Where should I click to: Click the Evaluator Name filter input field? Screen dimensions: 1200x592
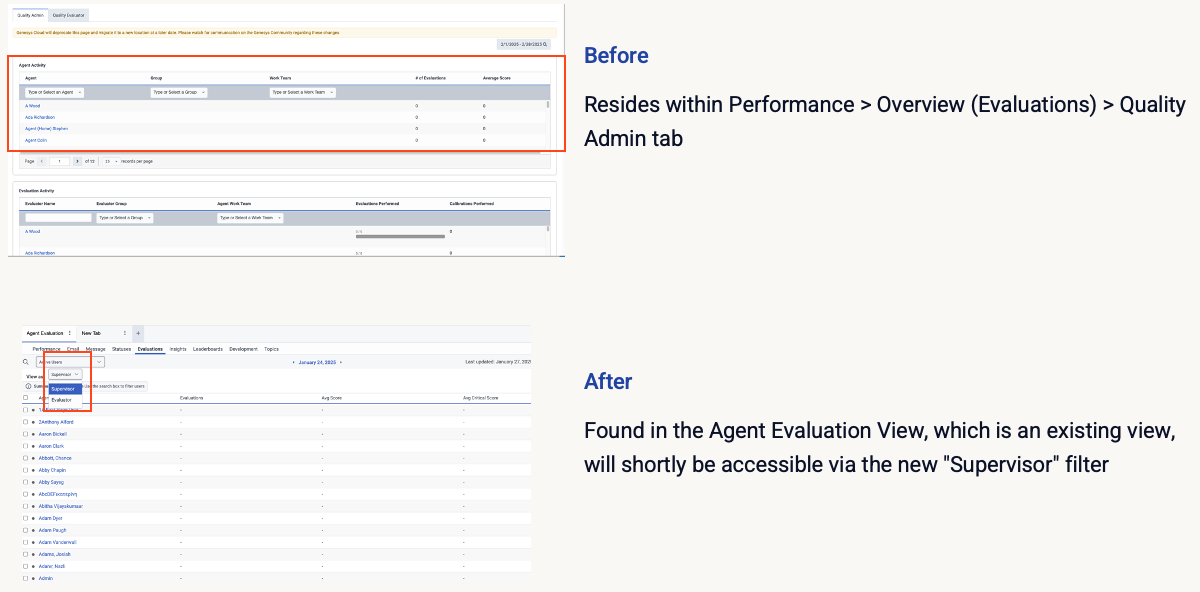[x=58, y=217]
